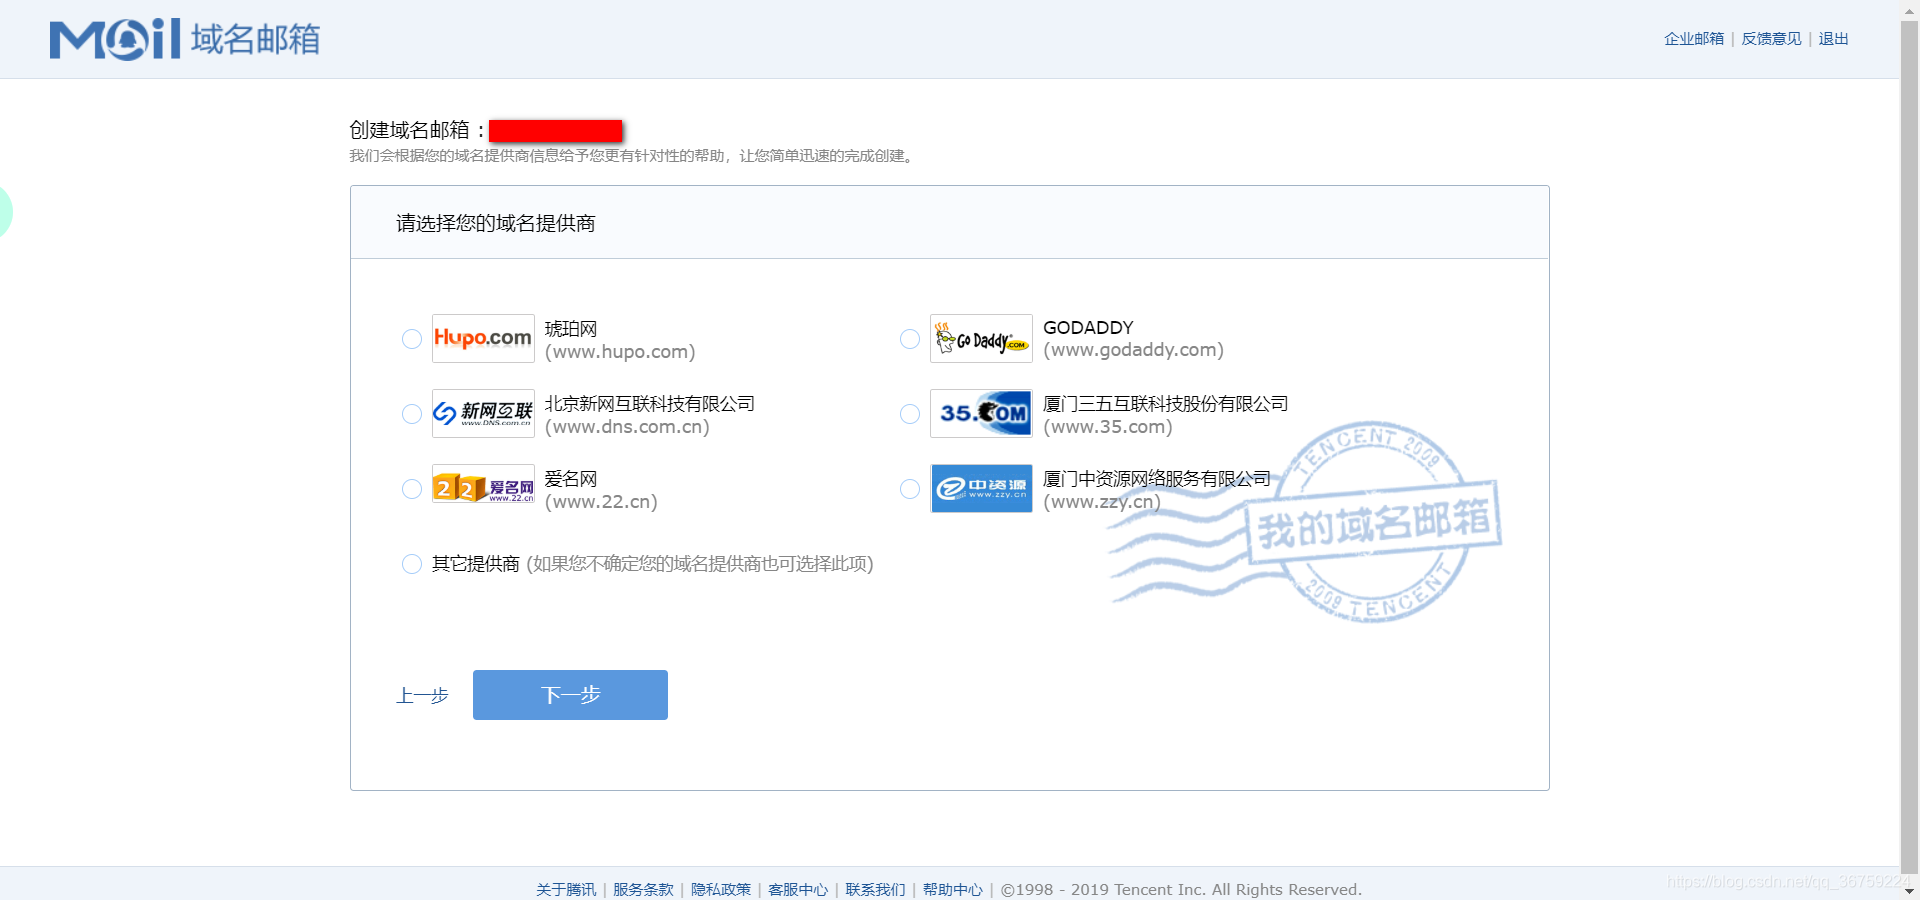Open 联系我们 footer link
The image size is (1920, 900).
pos(875,889)
